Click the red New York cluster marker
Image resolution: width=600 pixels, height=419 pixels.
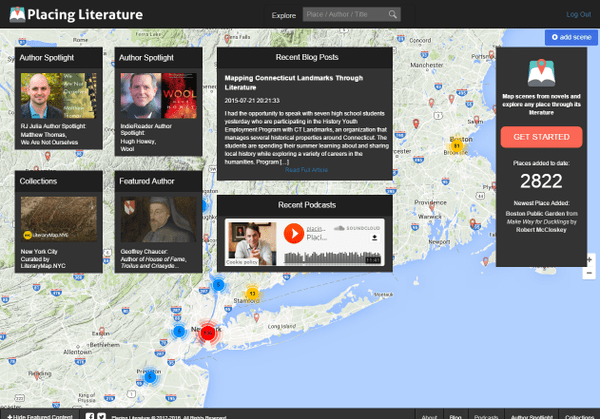tap(207, 332)
